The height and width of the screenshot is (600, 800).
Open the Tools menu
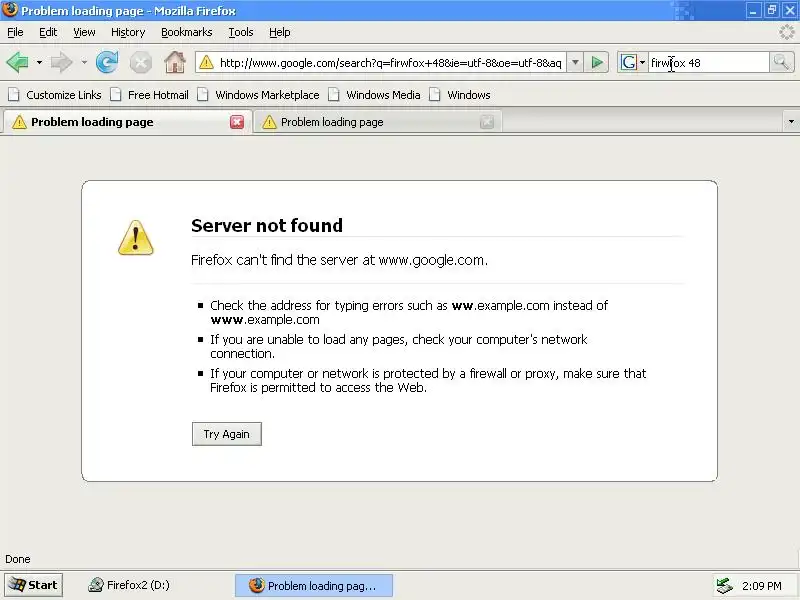(241, 32)
